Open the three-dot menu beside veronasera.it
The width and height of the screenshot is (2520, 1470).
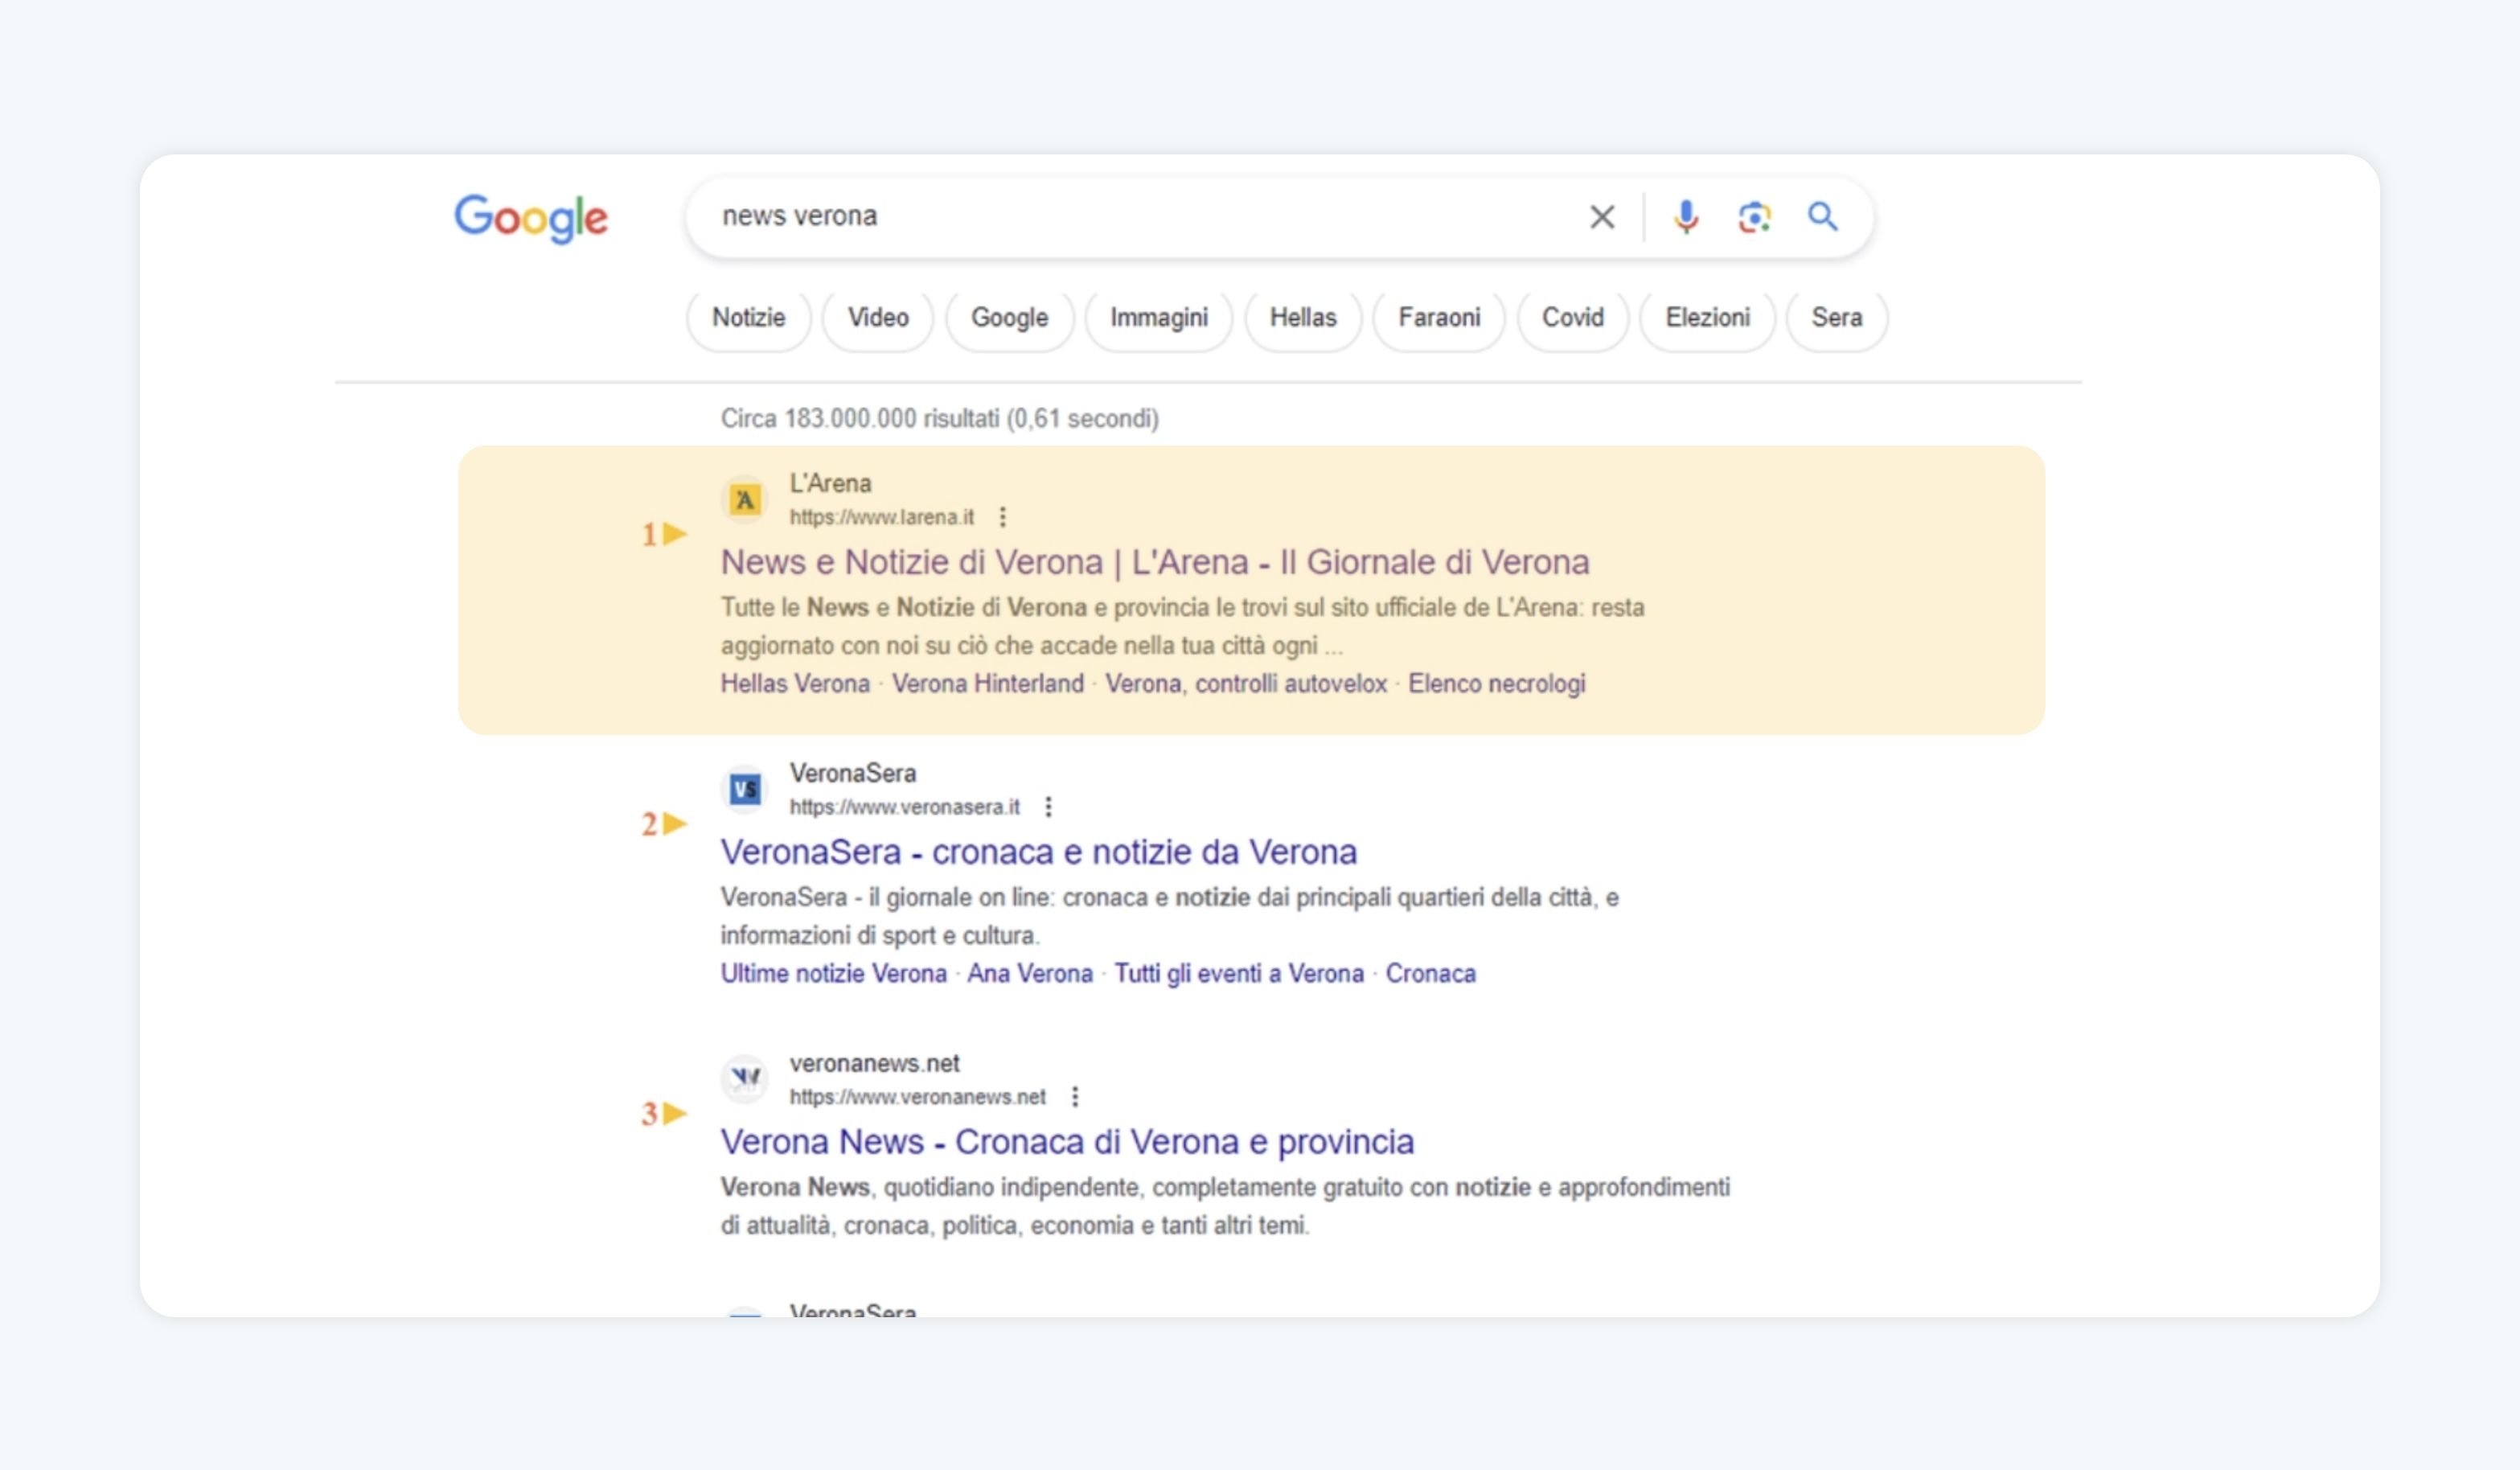(1048, 807)
